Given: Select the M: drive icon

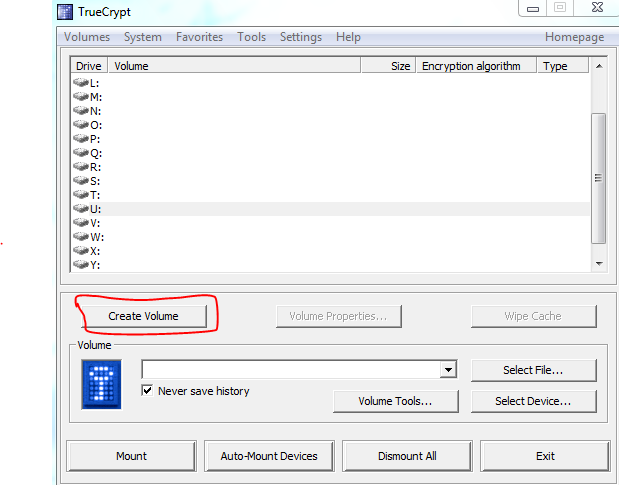Looking at the screenshot, I should [x=81, y=96].
